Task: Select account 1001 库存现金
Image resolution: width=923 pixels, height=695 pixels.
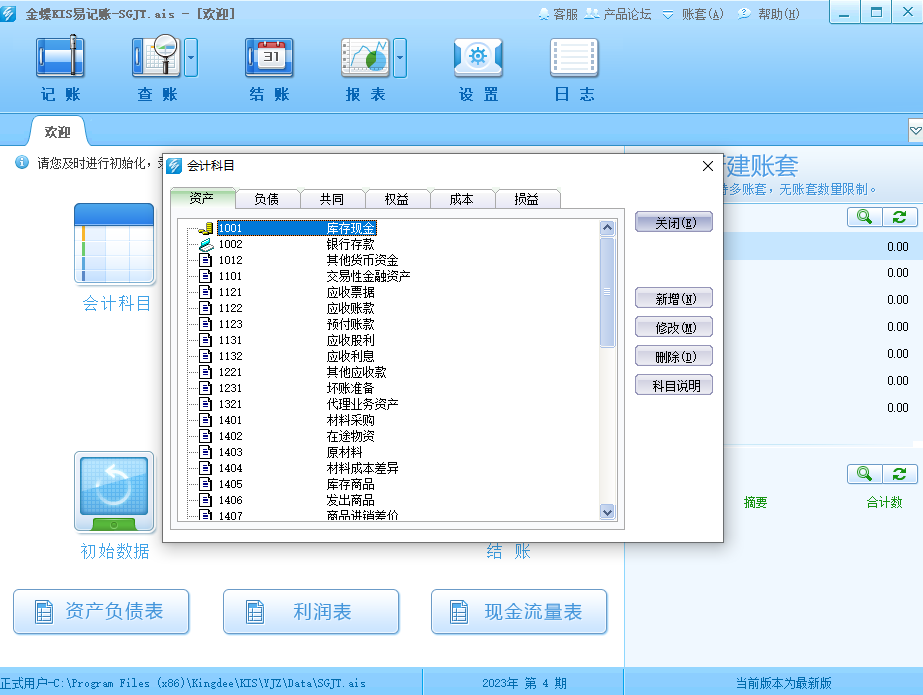Action: 297,228
